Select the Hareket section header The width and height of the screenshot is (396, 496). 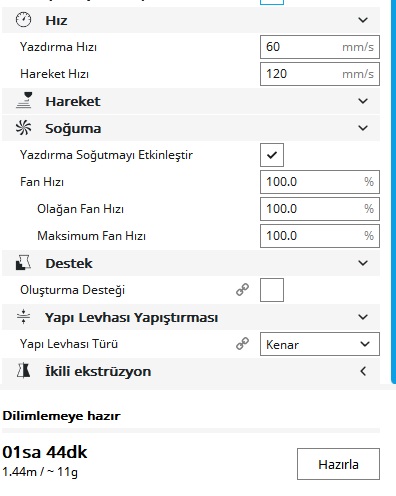[x=191, y=101]
